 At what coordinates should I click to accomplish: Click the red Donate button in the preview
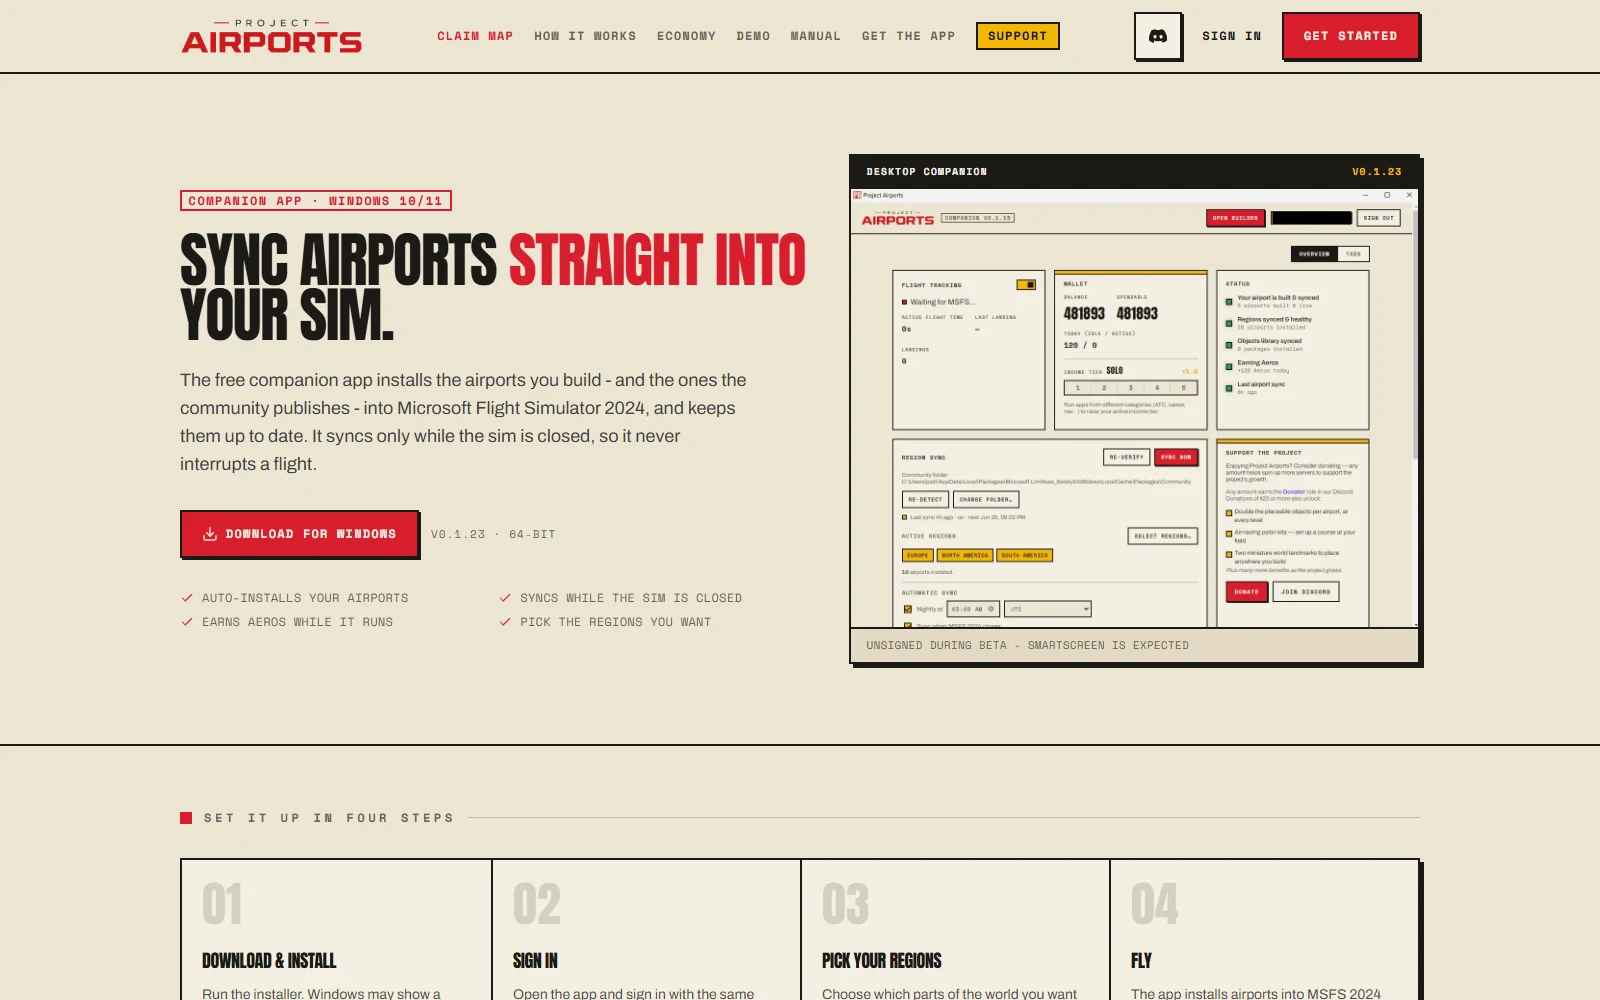click(1246, 592)
